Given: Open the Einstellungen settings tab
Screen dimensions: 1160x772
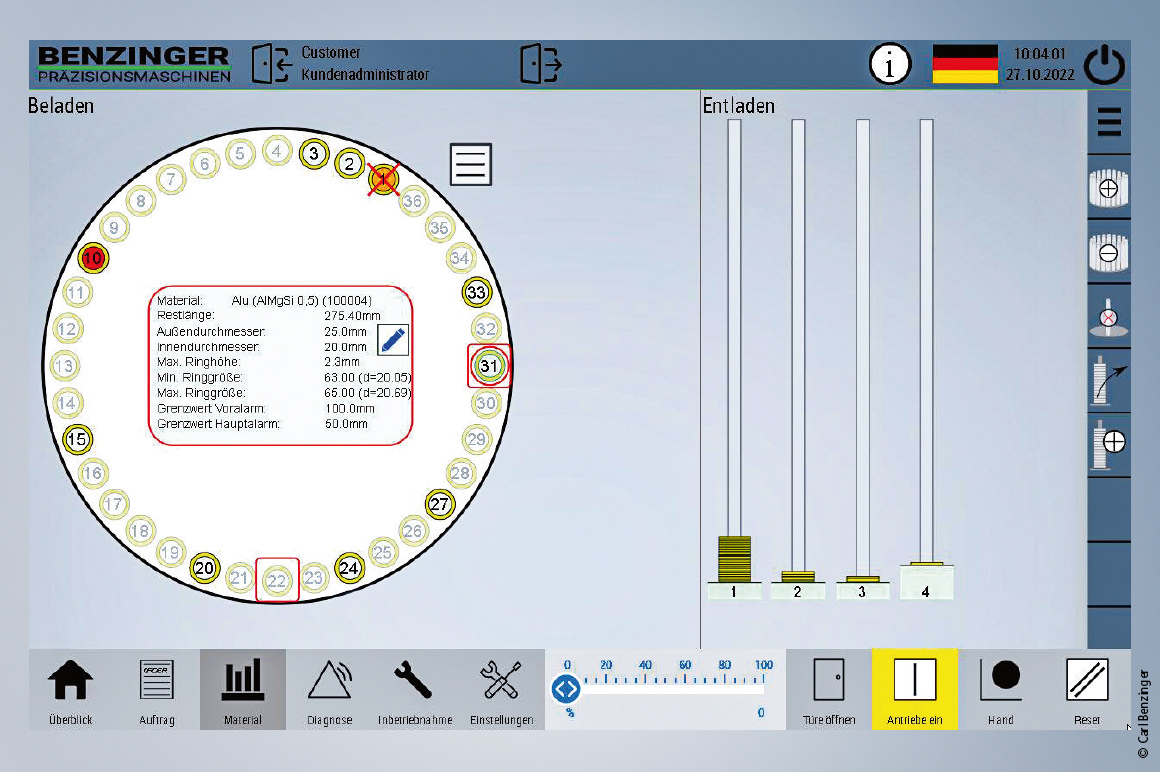Looking at the screenshot, I should pos(501,689).
